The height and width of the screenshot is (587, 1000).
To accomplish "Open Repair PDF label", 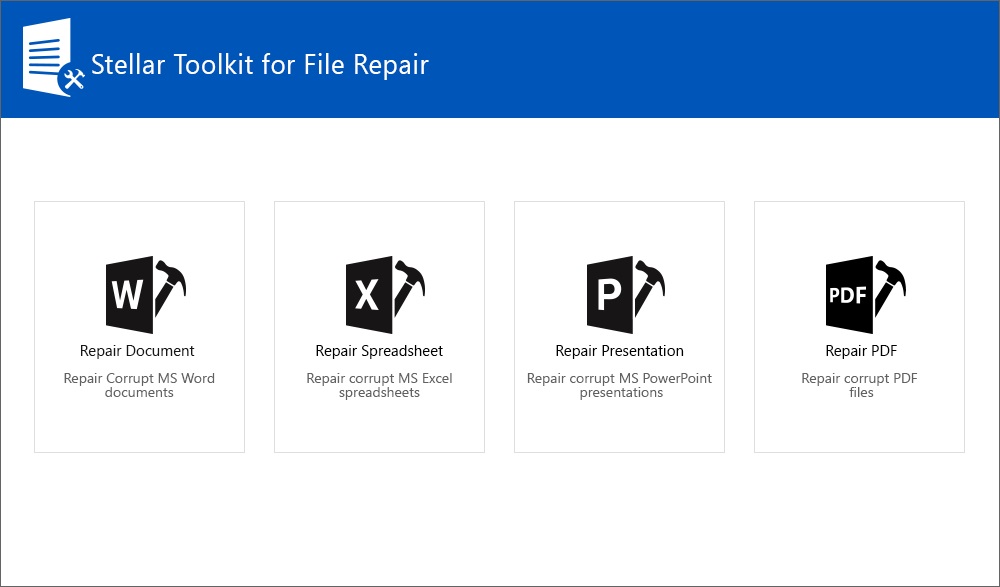I will coord(861,351).
